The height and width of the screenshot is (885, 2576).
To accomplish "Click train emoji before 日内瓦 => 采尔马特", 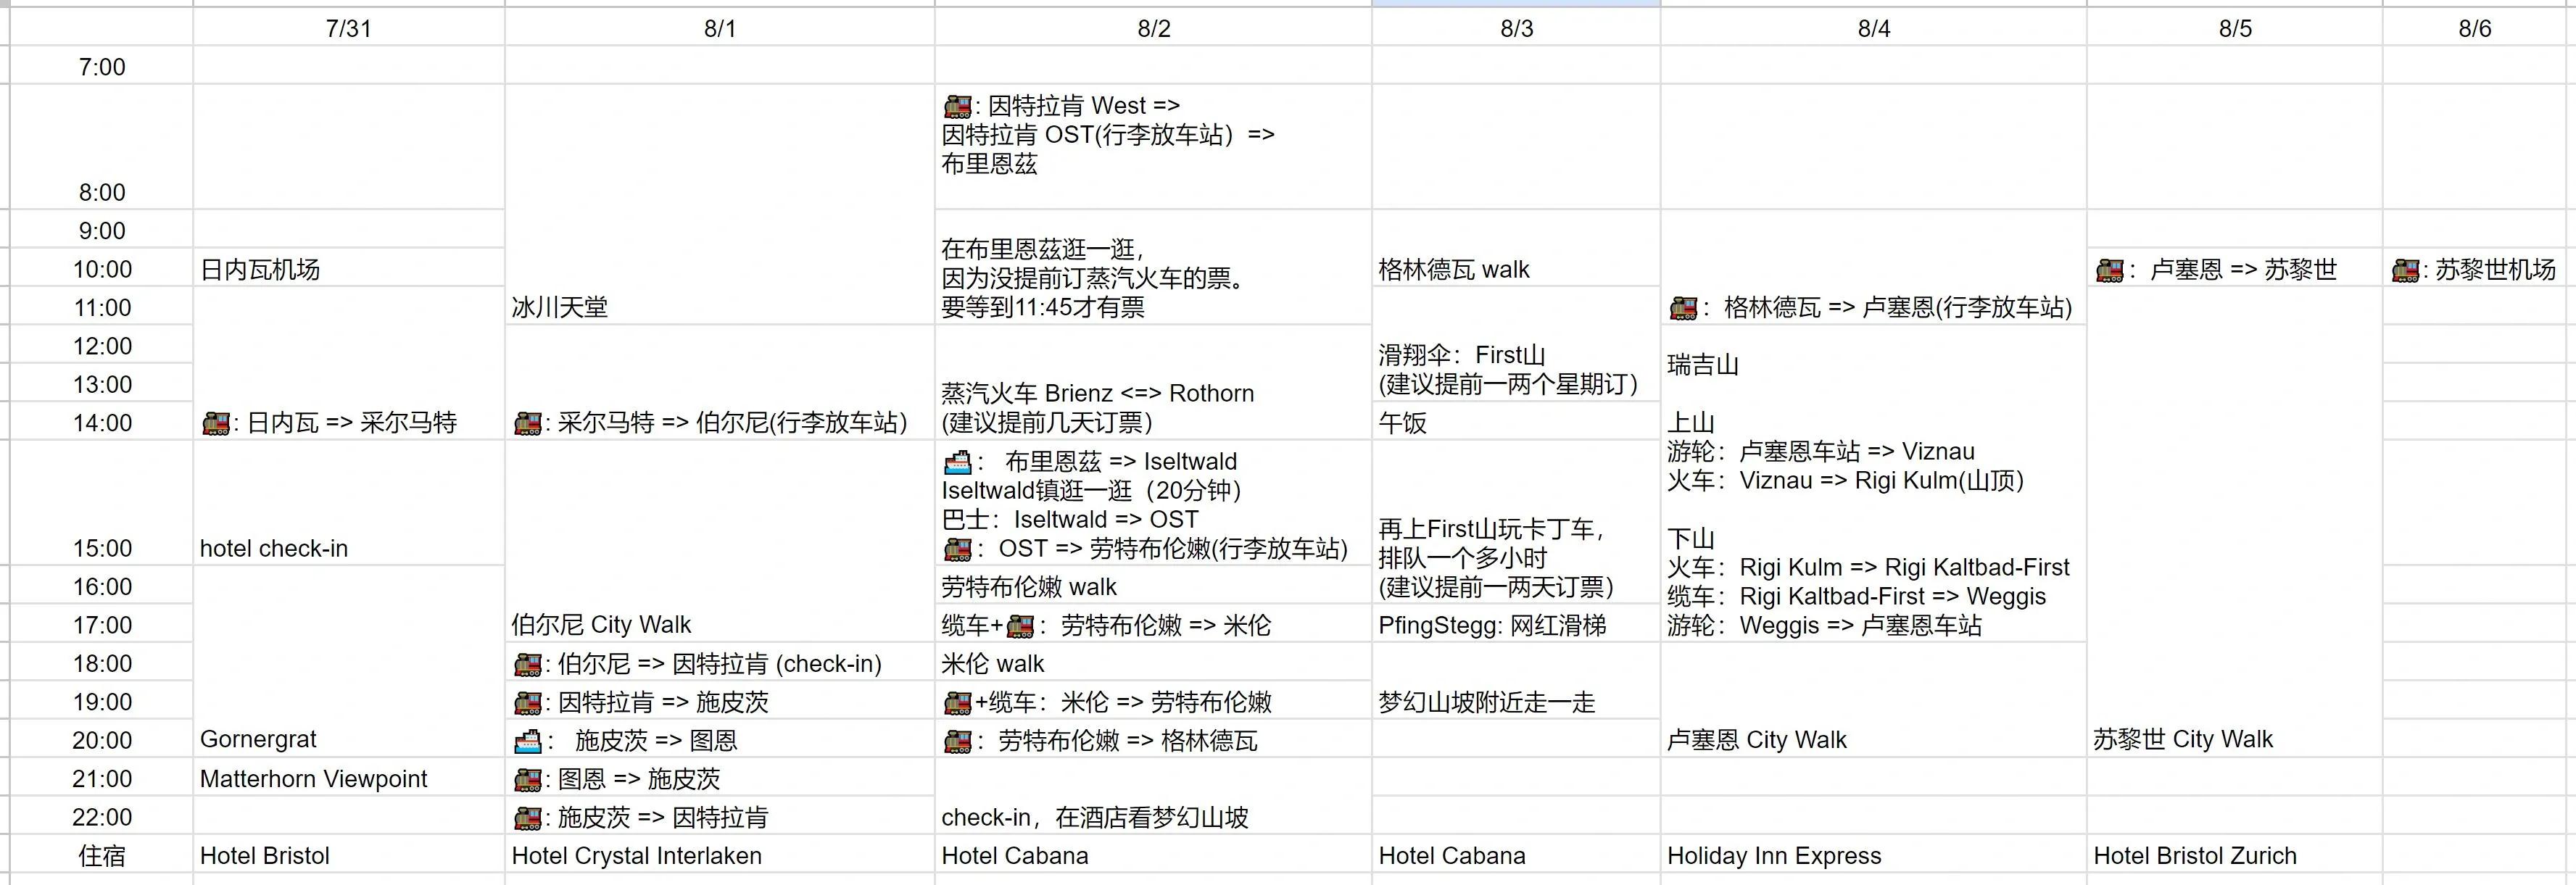I will click(215, 424).
